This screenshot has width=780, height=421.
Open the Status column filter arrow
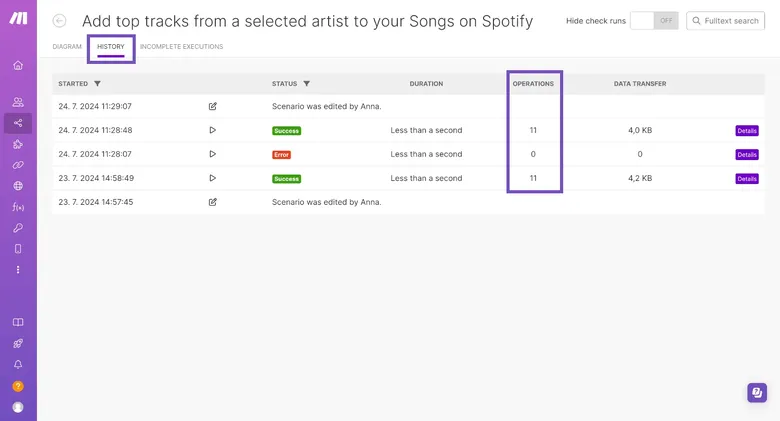[x=307, y=84]
